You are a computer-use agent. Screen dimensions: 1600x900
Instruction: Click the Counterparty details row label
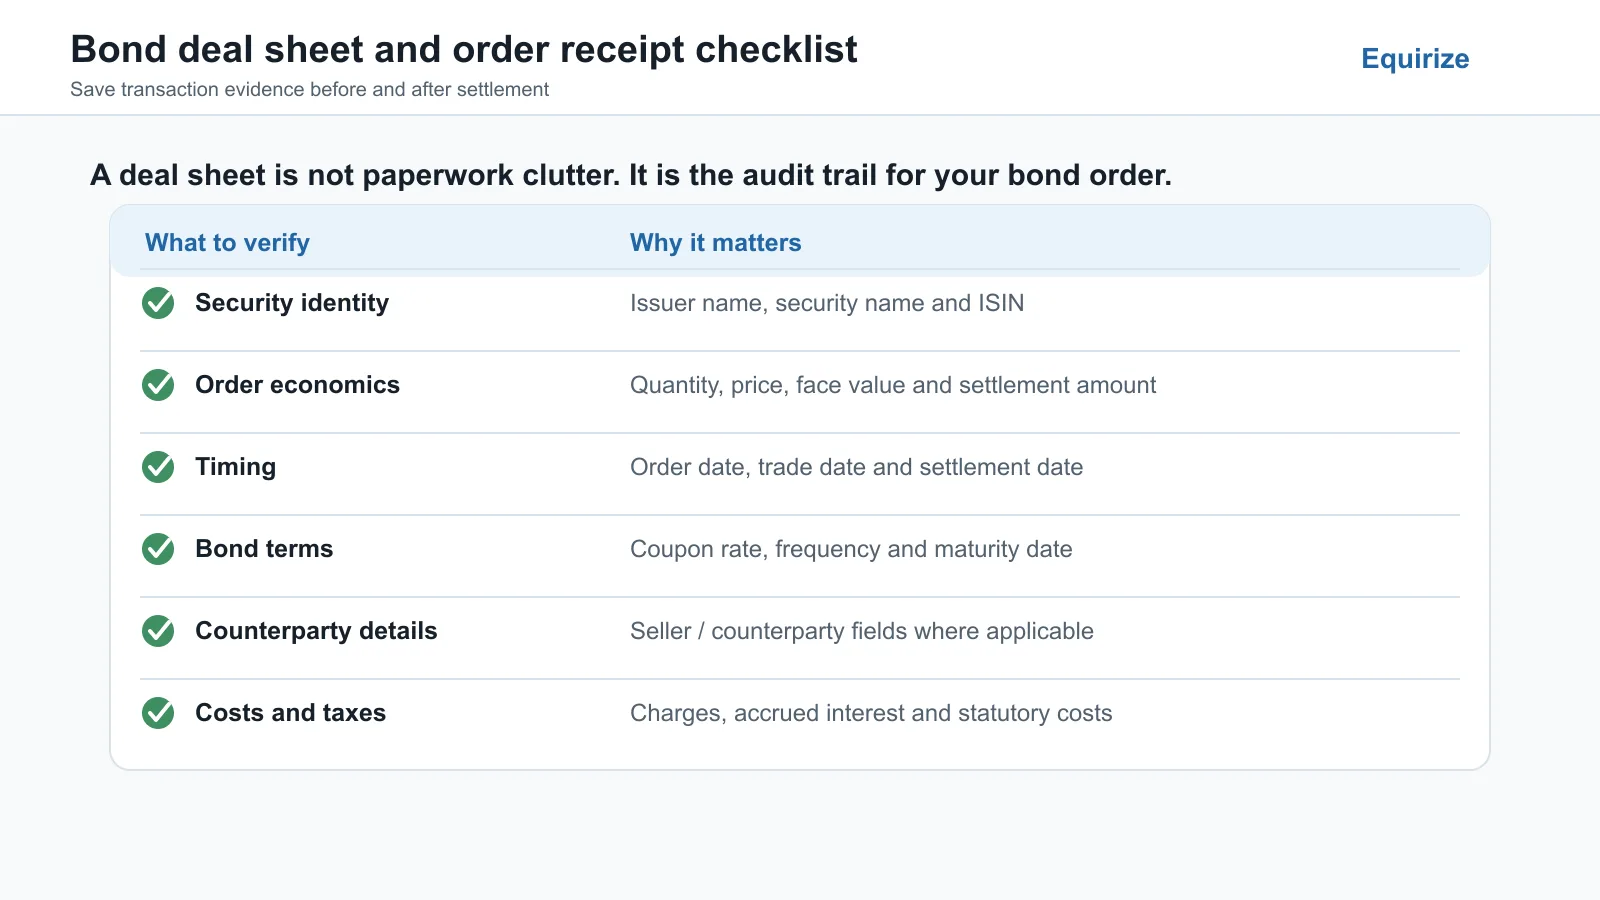pos(316,631)
